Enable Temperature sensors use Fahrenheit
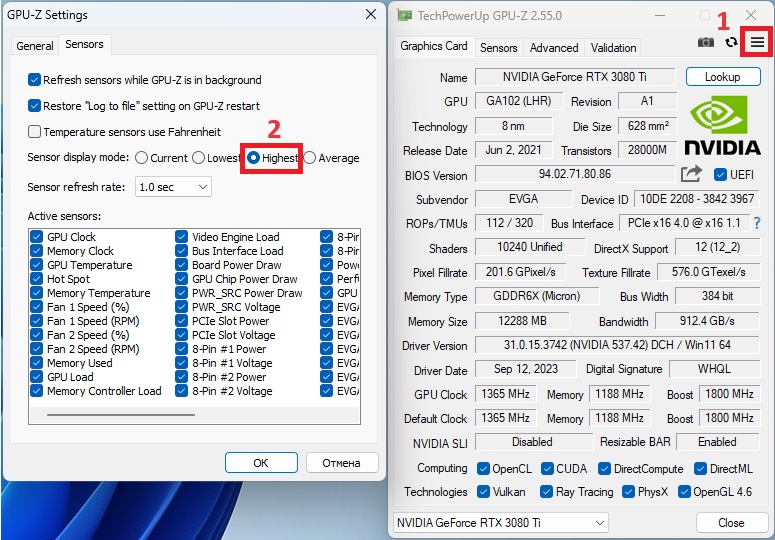The width and height of the screenshot is (775, 540). click(34, 131)
